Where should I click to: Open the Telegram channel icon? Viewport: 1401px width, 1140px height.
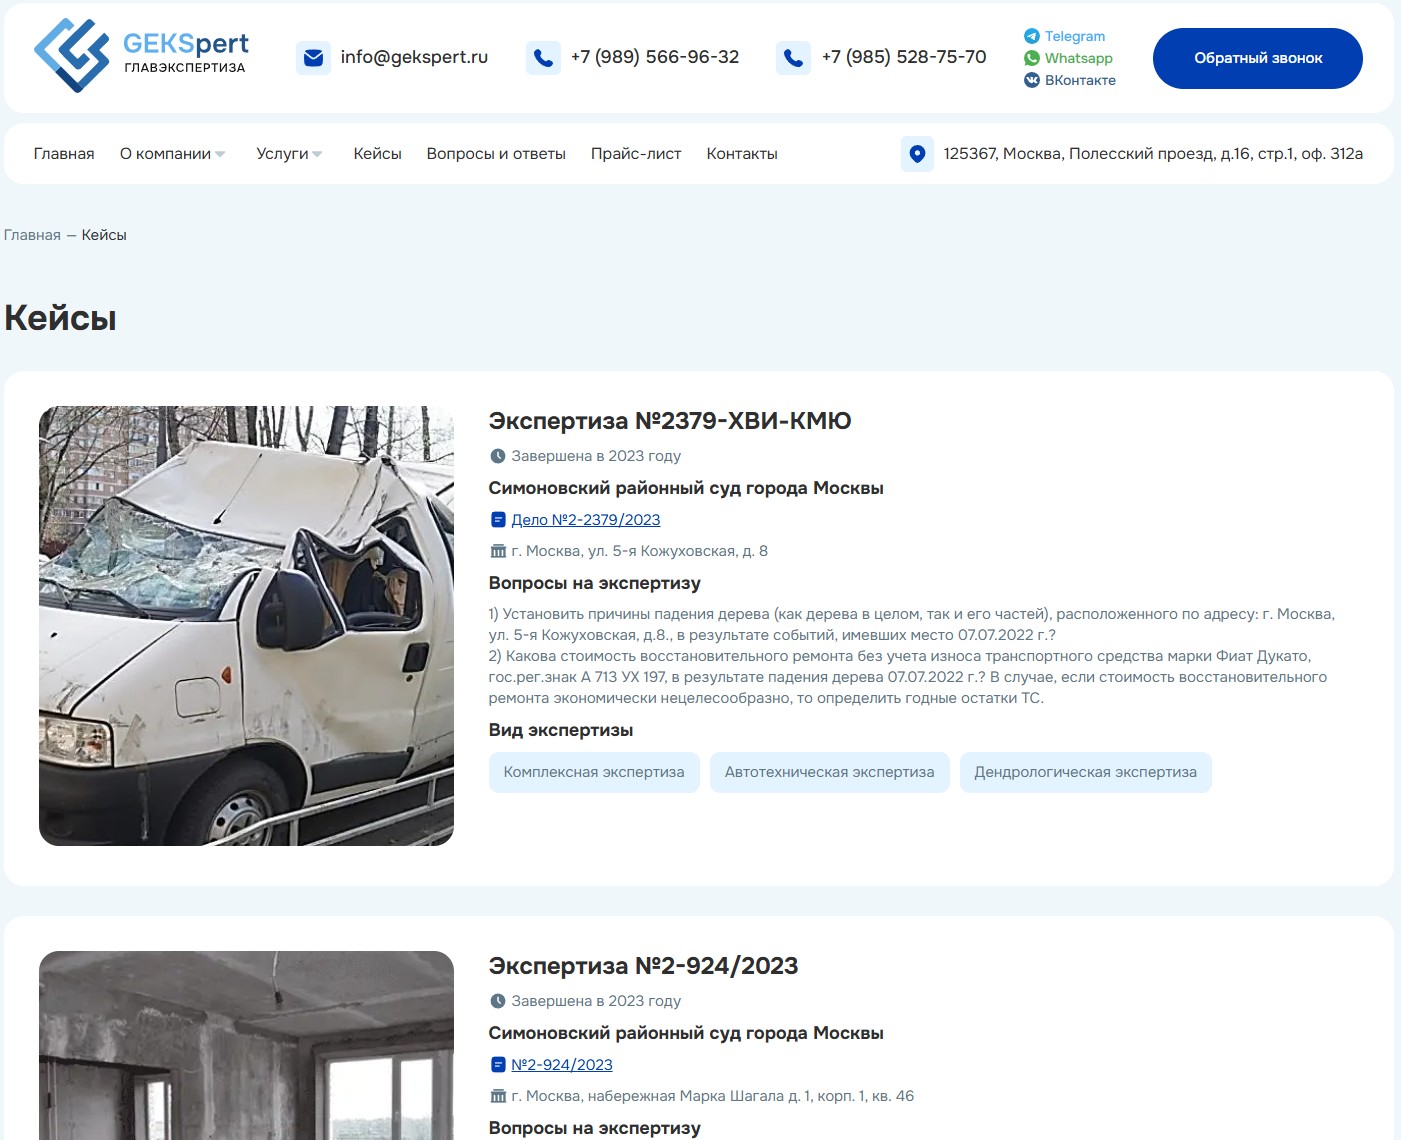[x=1030, y=36]
